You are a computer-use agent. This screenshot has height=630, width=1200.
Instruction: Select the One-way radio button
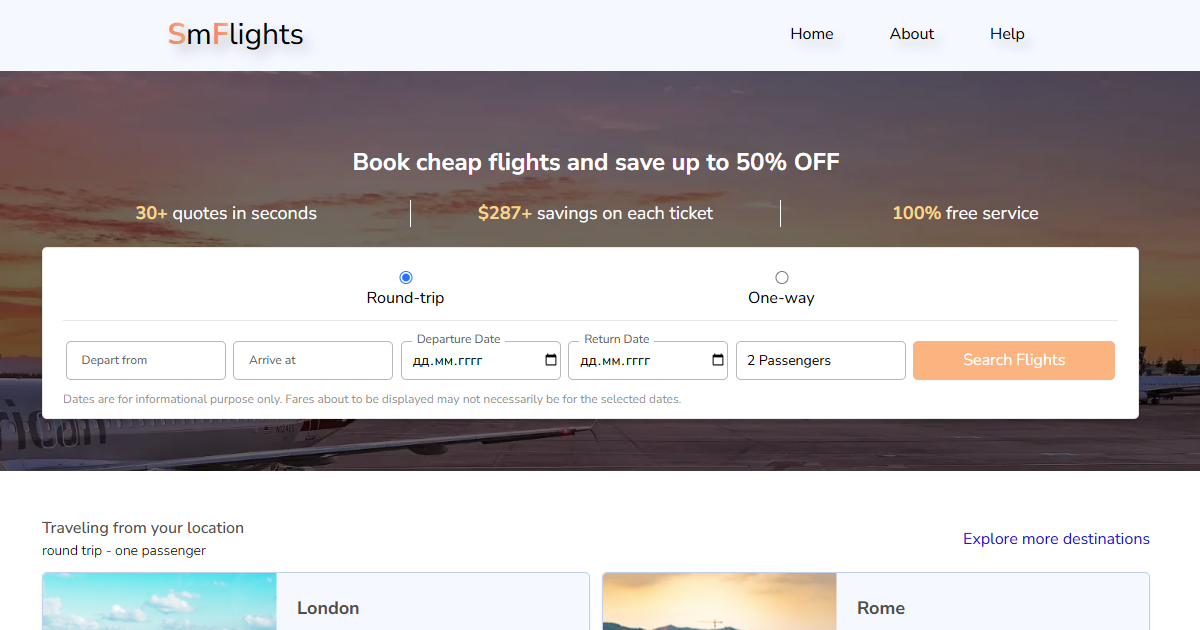click(782, 278)
